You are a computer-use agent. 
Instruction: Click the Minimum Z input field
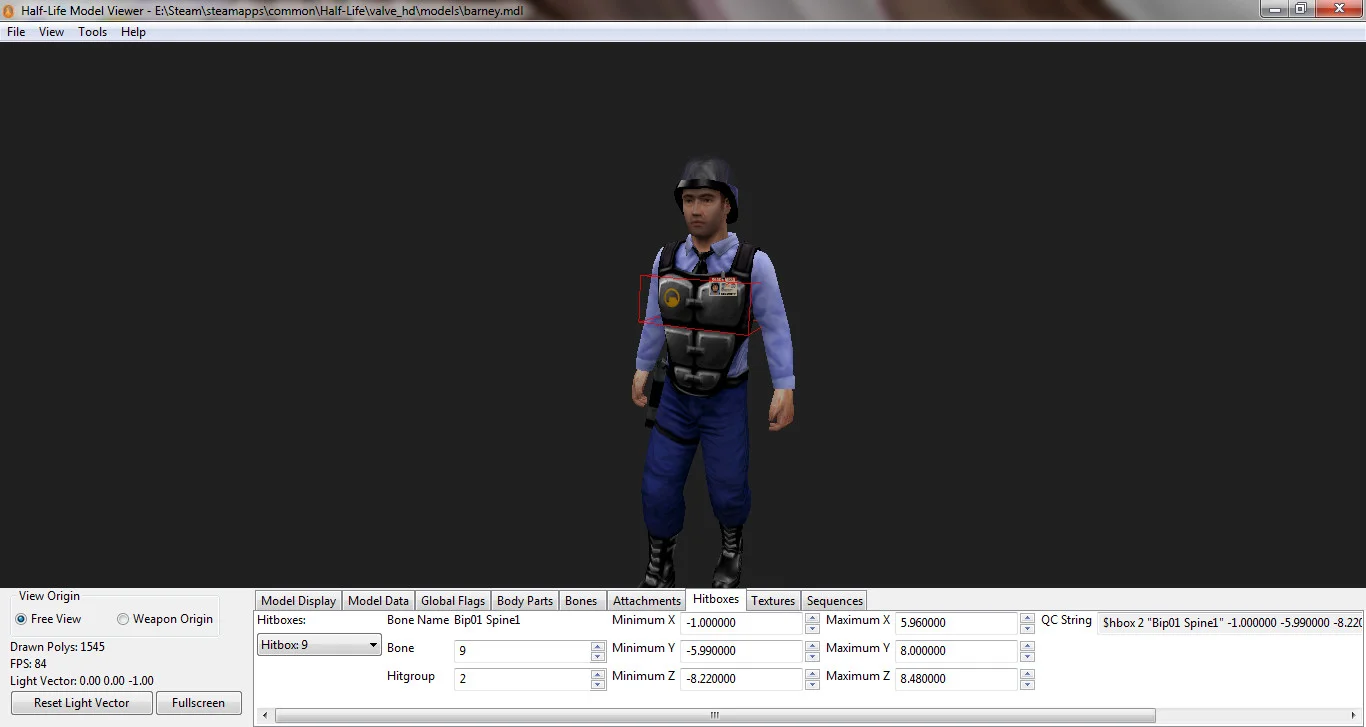[x=742, y=679]
